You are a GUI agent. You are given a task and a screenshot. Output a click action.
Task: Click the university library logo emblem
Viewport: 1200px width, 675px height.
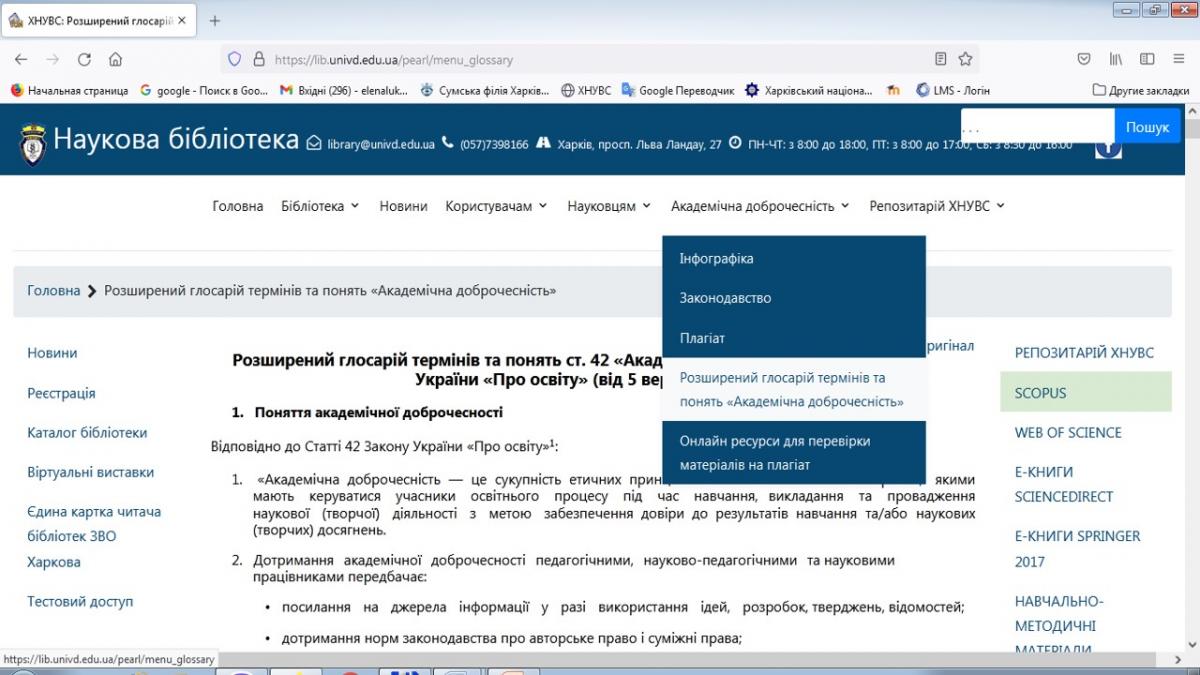[x=33, y=144]
